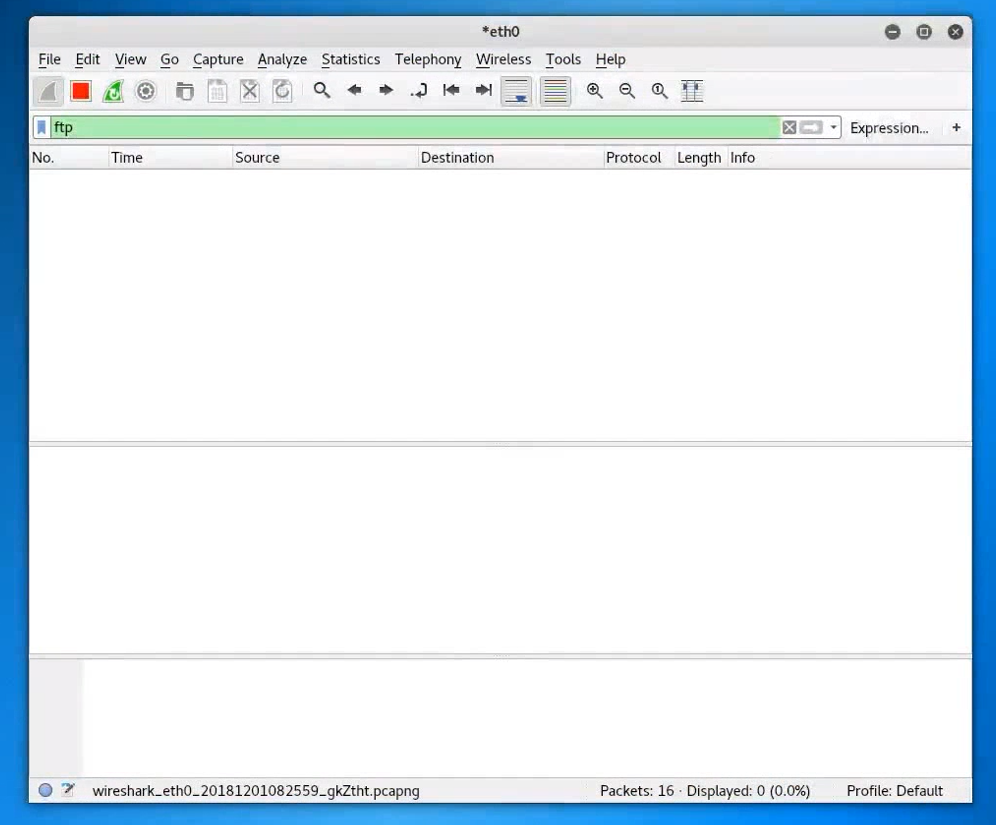This screenshot has width=996, height=825.
Task: Open the Analyze menu
Action: (283, 60)
